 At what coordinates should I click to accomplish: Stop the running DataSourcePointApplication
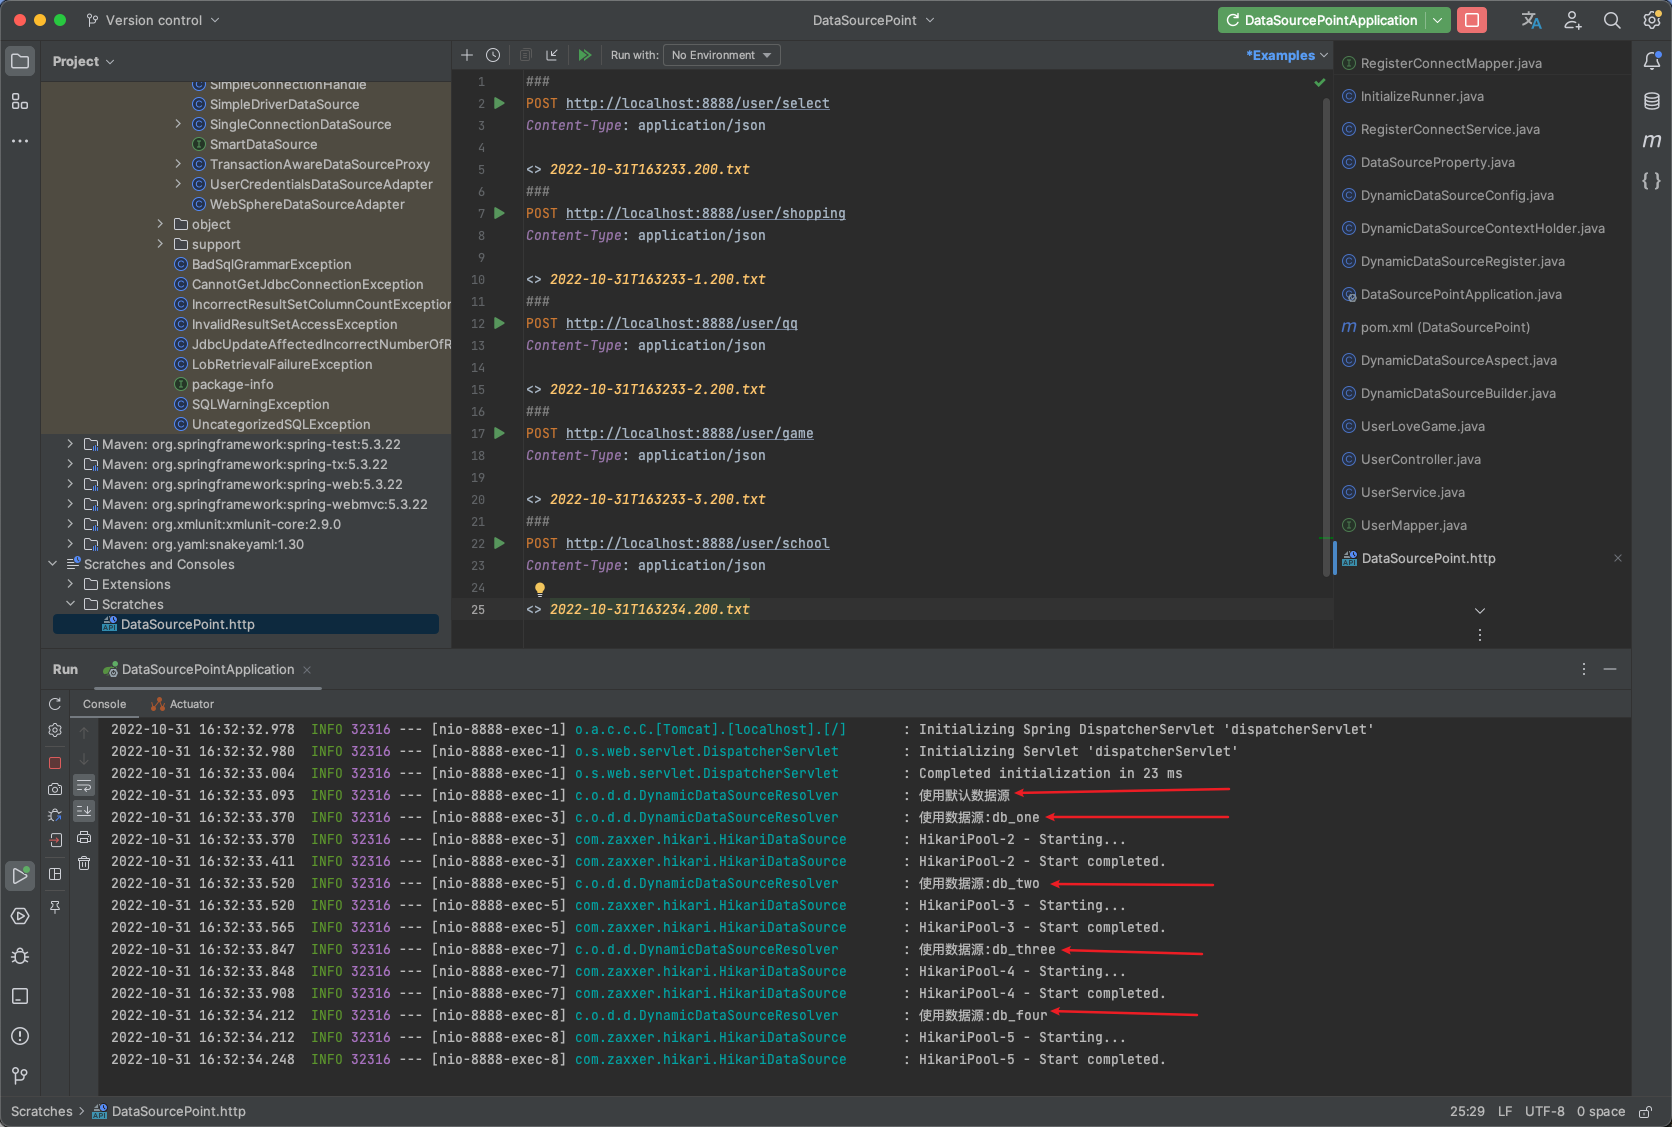tap(1471, 20)
